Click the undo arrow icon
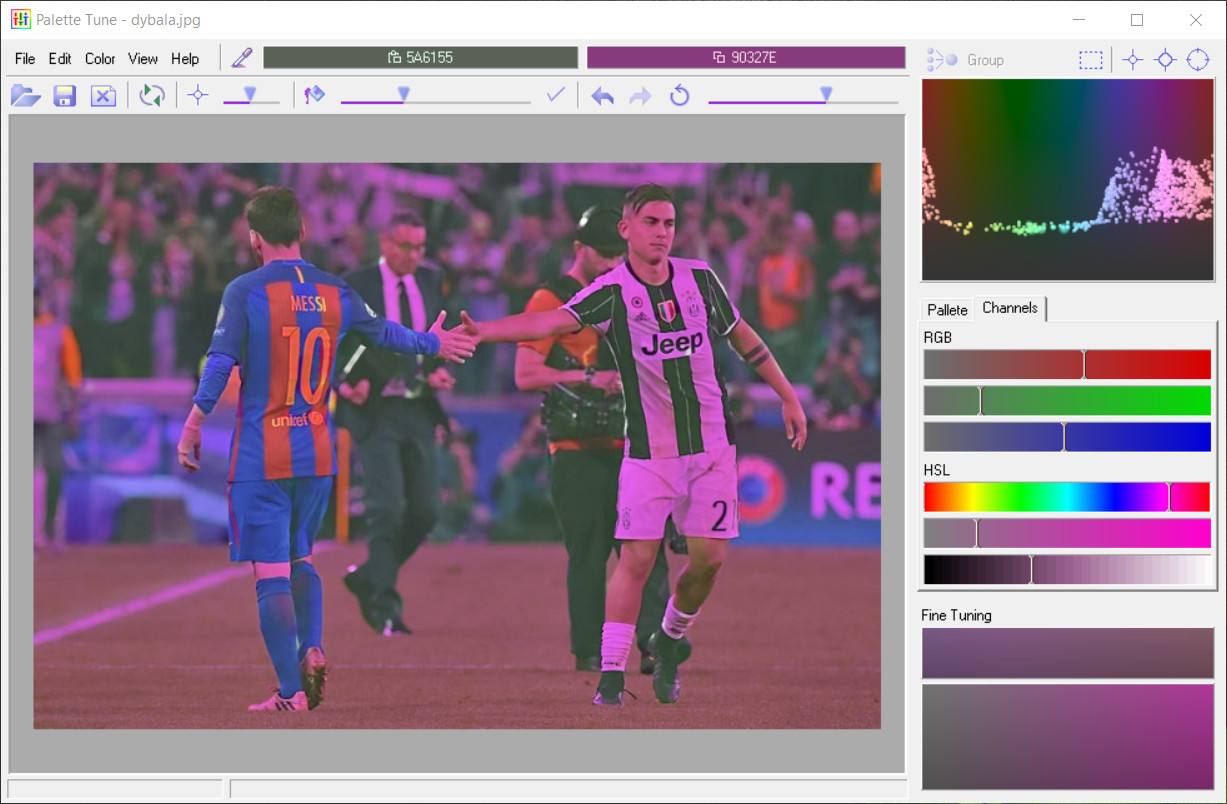The image size is (1227, 804). tap(602, 96)
